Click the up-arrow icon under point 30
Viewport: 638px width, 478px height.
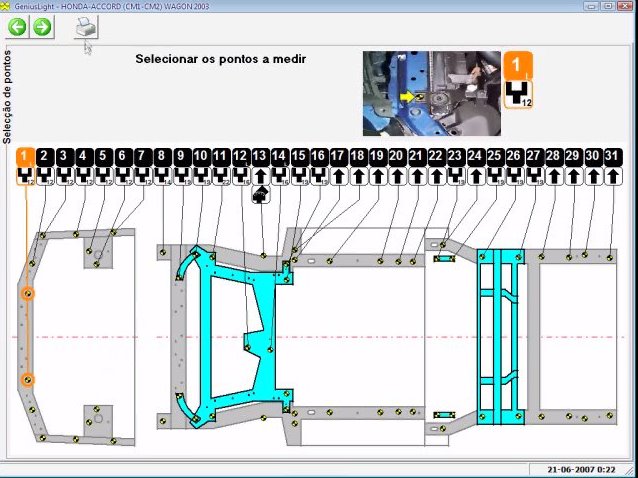(x=594, y=177)
